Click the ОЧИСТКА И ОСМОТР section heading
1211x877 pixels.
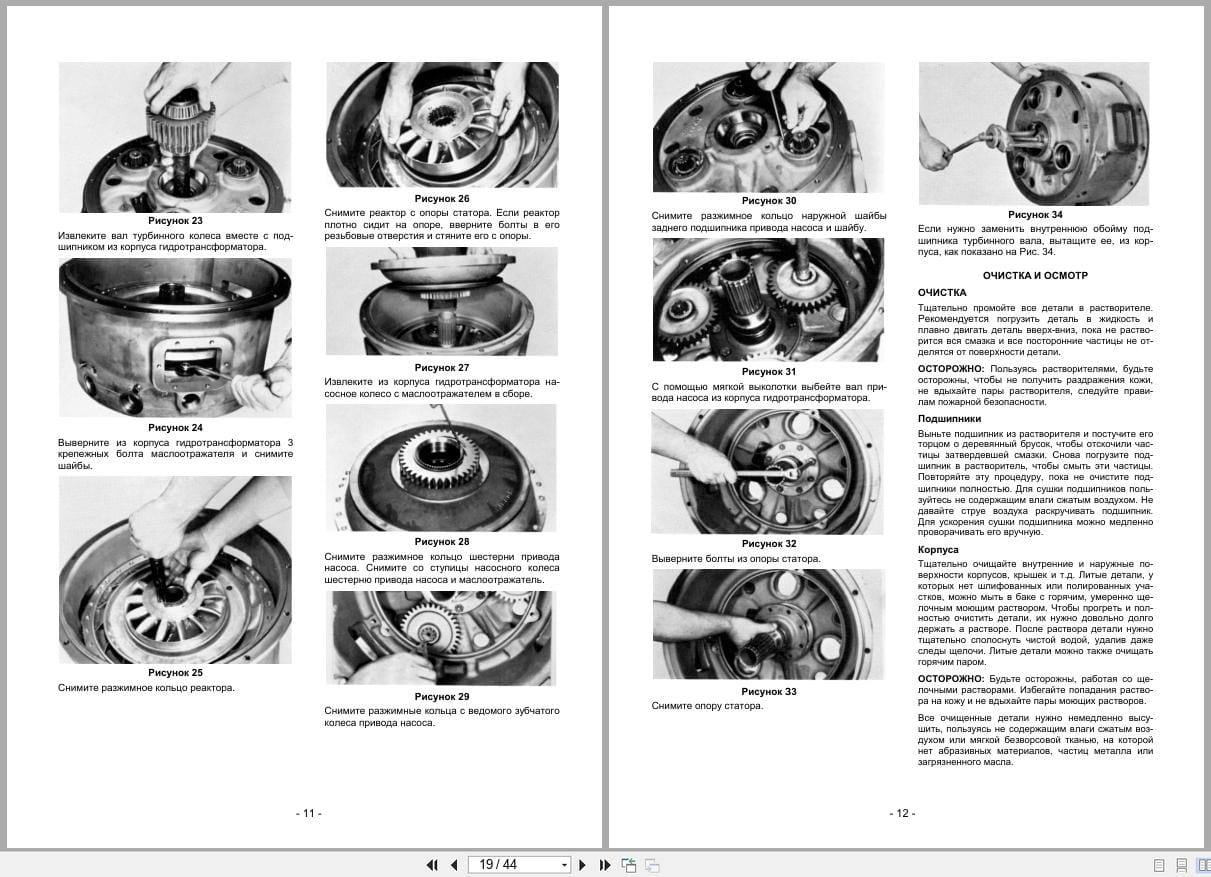coord(1037,274)
